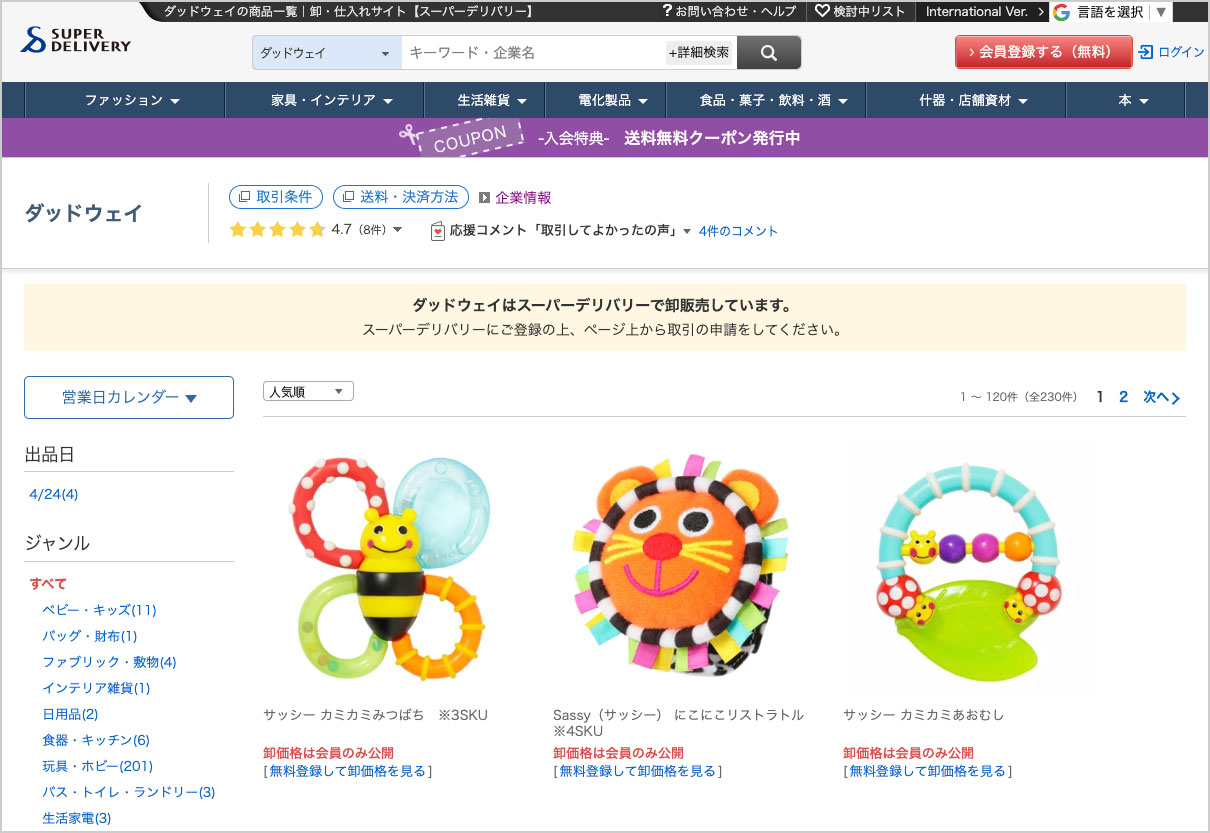The image size is (1210, 833).
Task: Expand the 4.7 rating details arrow
Action: [398, 230]
